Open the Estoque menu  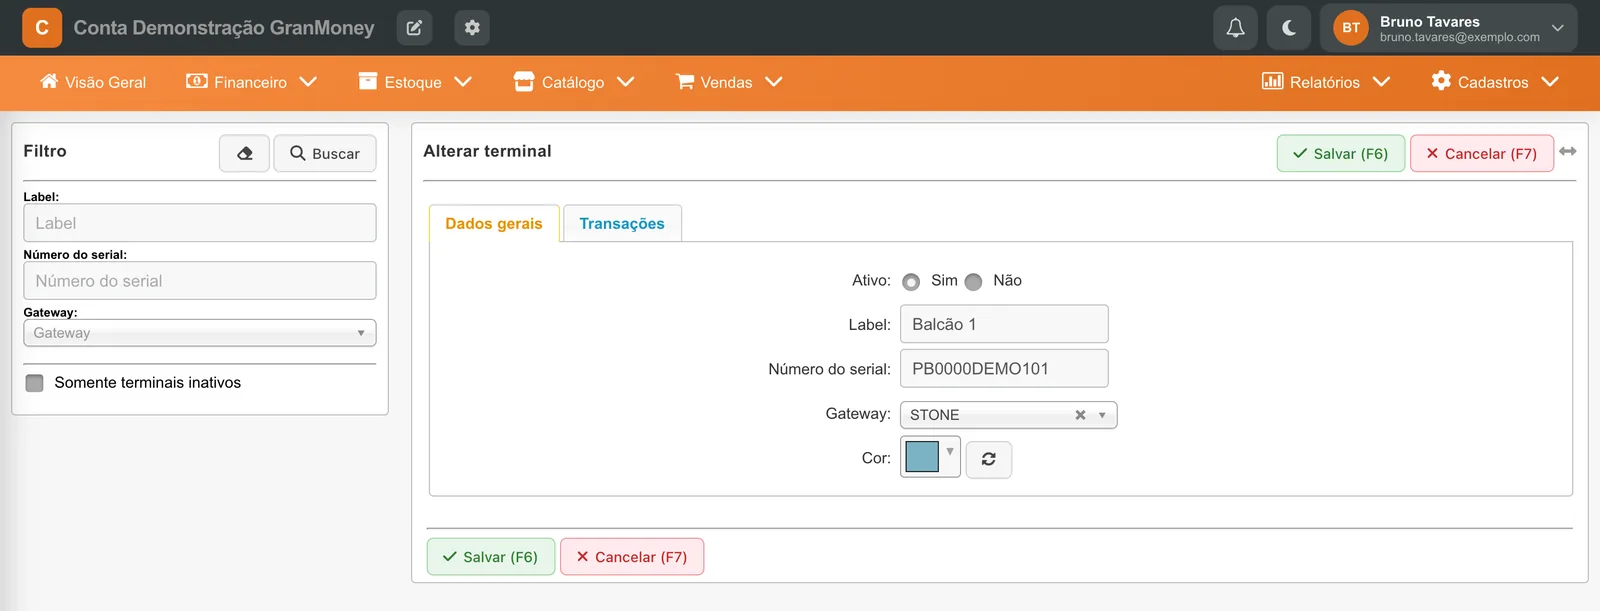(x=415, y=82)
